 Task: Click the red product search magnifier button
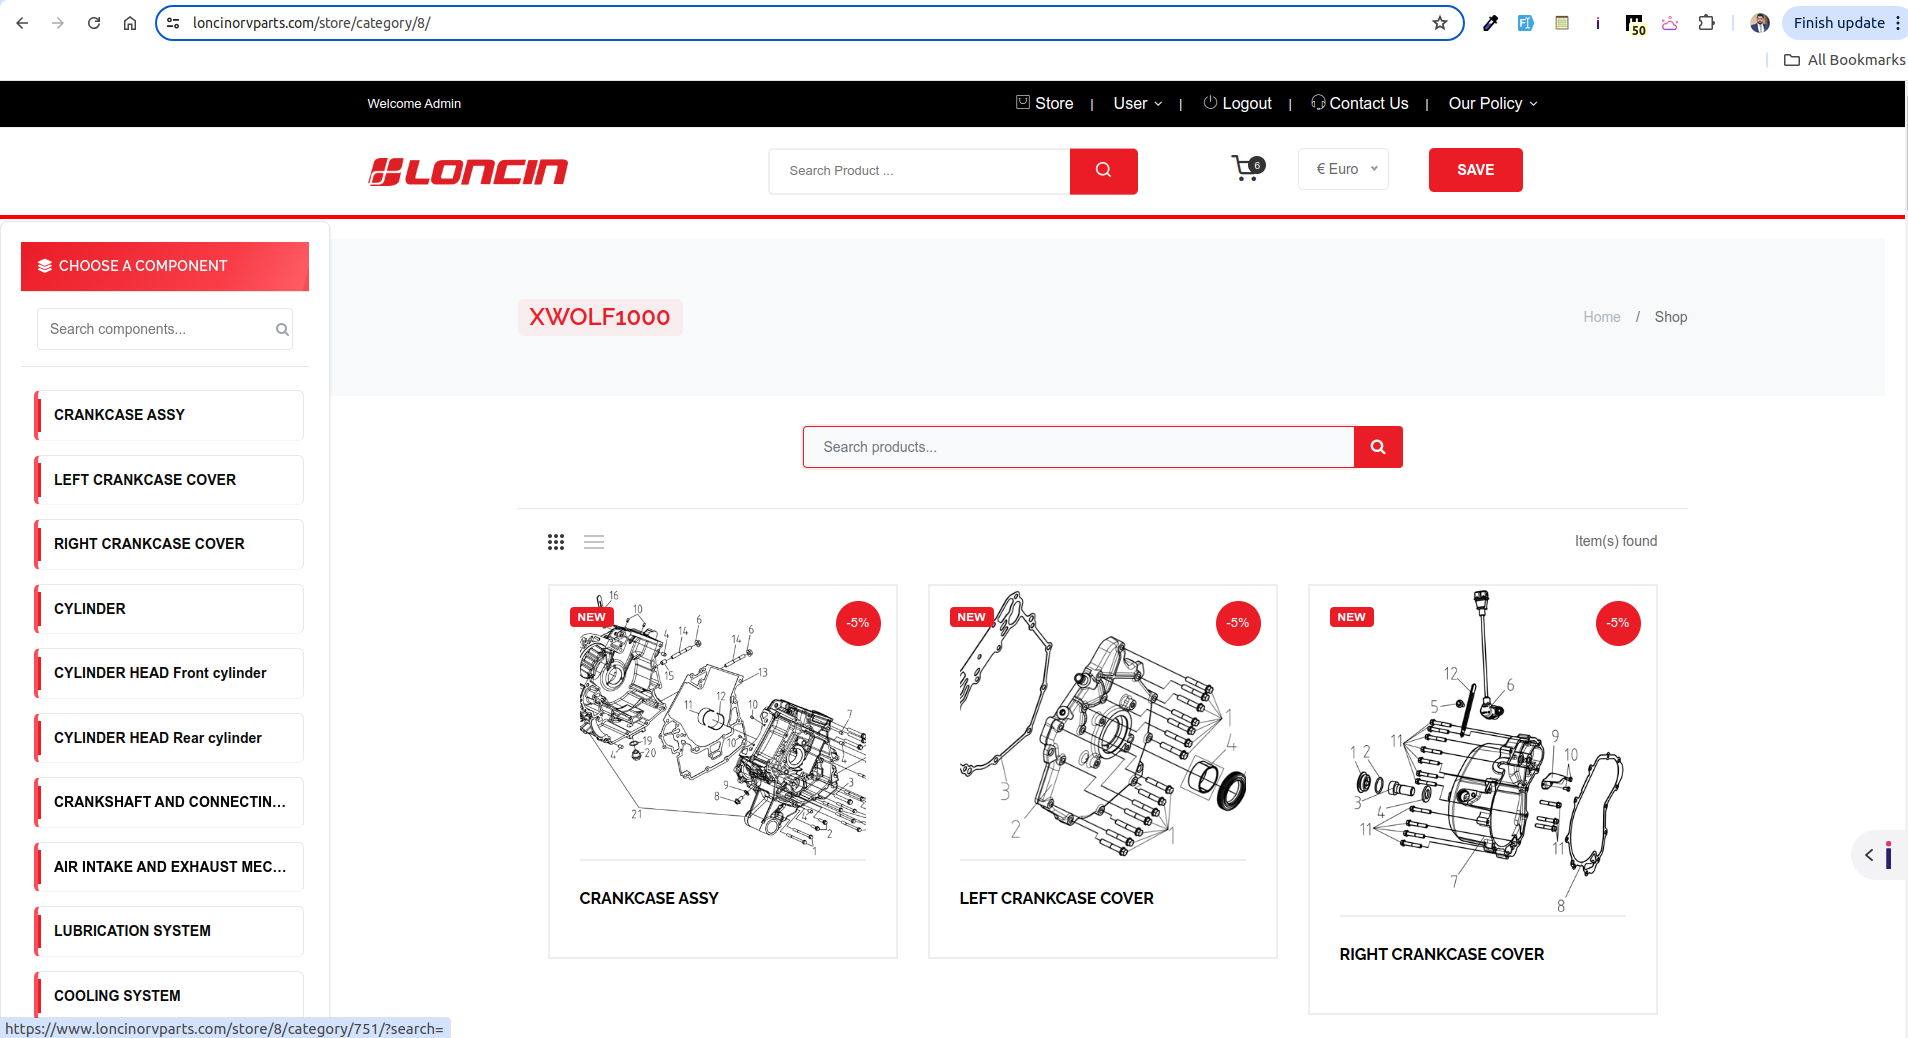1377,447
